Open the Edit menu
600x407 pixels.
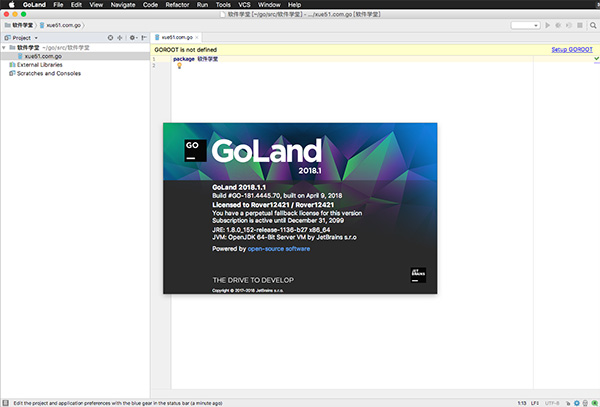click(76, 5)
